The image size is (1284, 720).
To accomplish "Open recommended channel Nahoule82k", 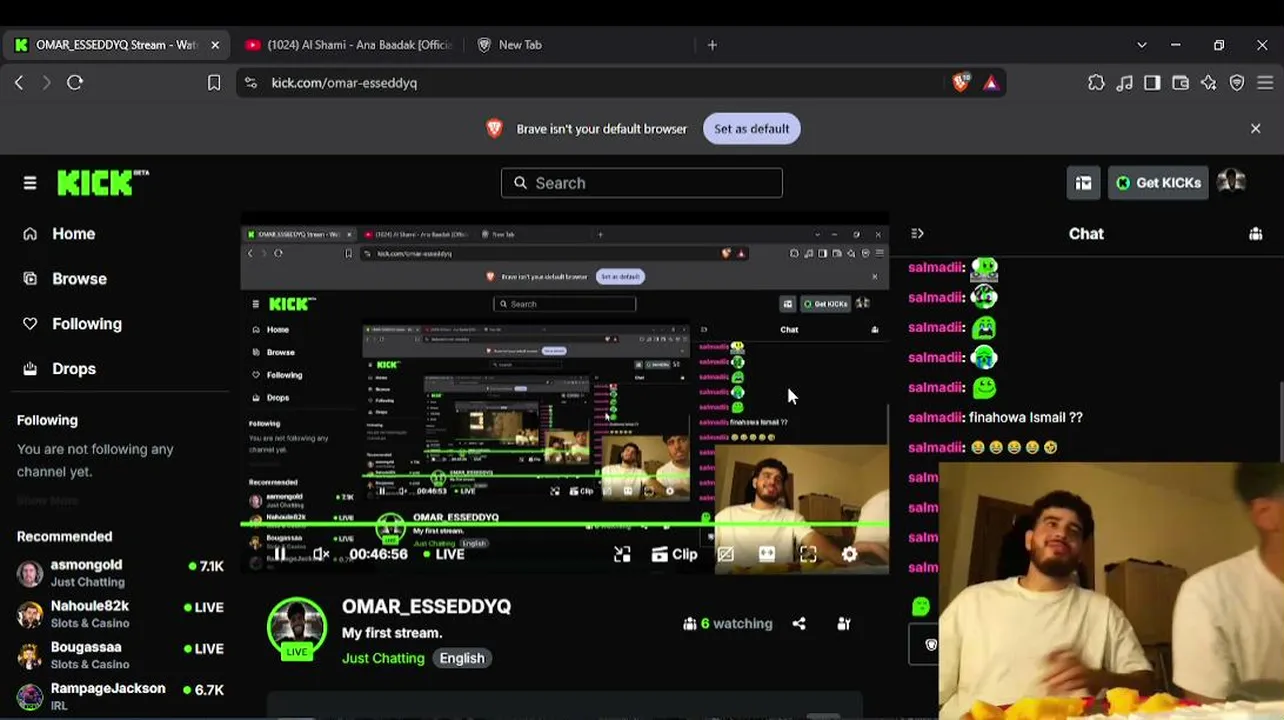I will [121, 614].
